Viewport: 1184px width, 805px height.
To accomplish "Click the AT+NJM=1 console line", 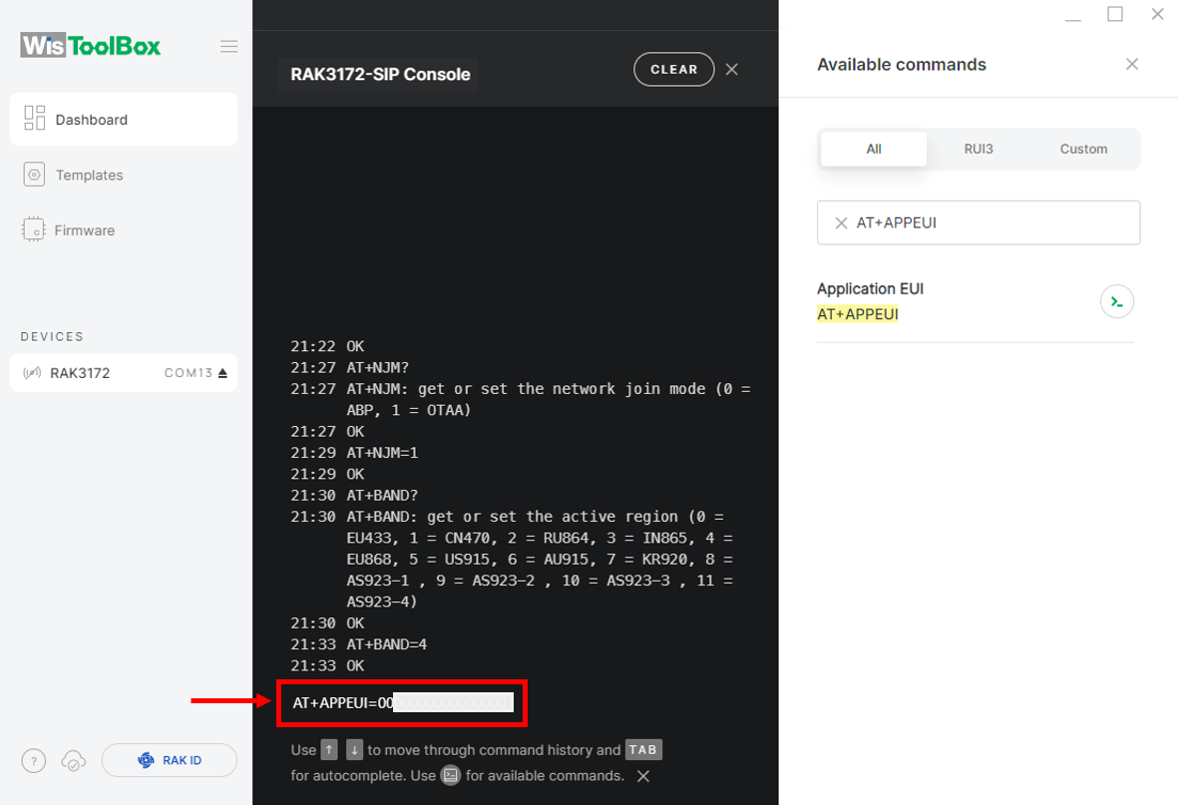I will [x=382, y=453].
